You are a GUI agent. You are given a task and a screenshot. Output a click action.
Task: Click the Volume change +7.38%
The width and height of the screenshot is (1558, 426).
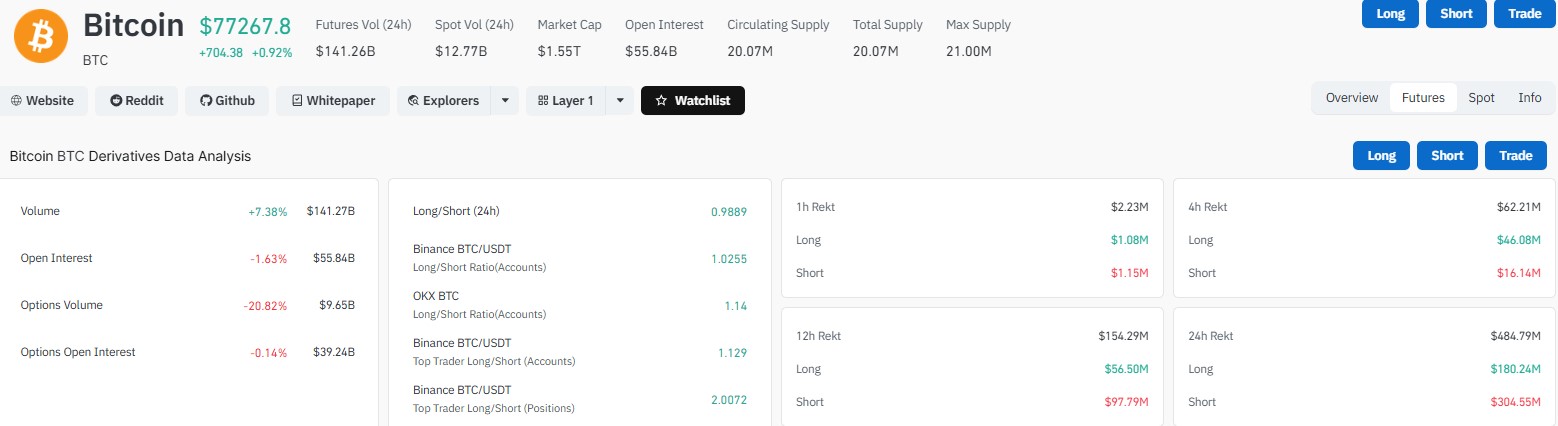coord(268,212)
